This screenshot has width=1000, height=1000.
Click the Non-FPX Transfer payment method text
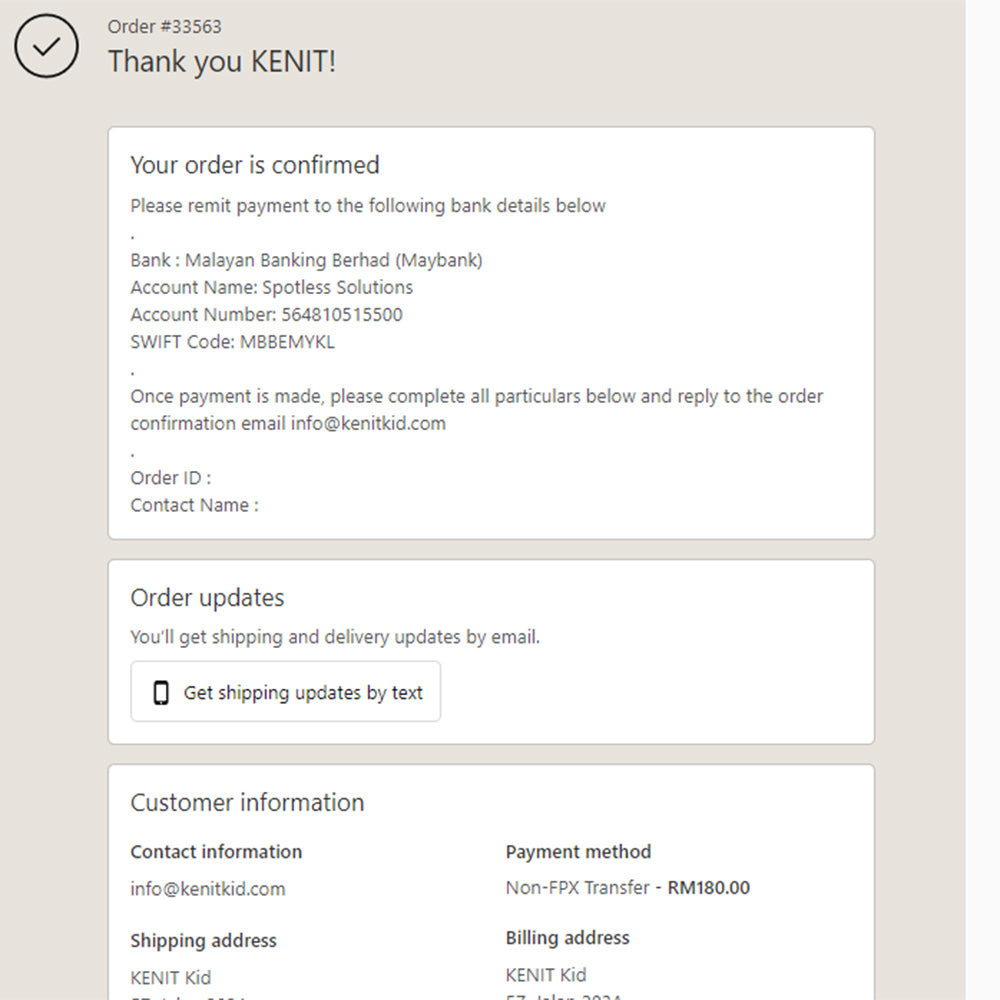pos(577,887)
